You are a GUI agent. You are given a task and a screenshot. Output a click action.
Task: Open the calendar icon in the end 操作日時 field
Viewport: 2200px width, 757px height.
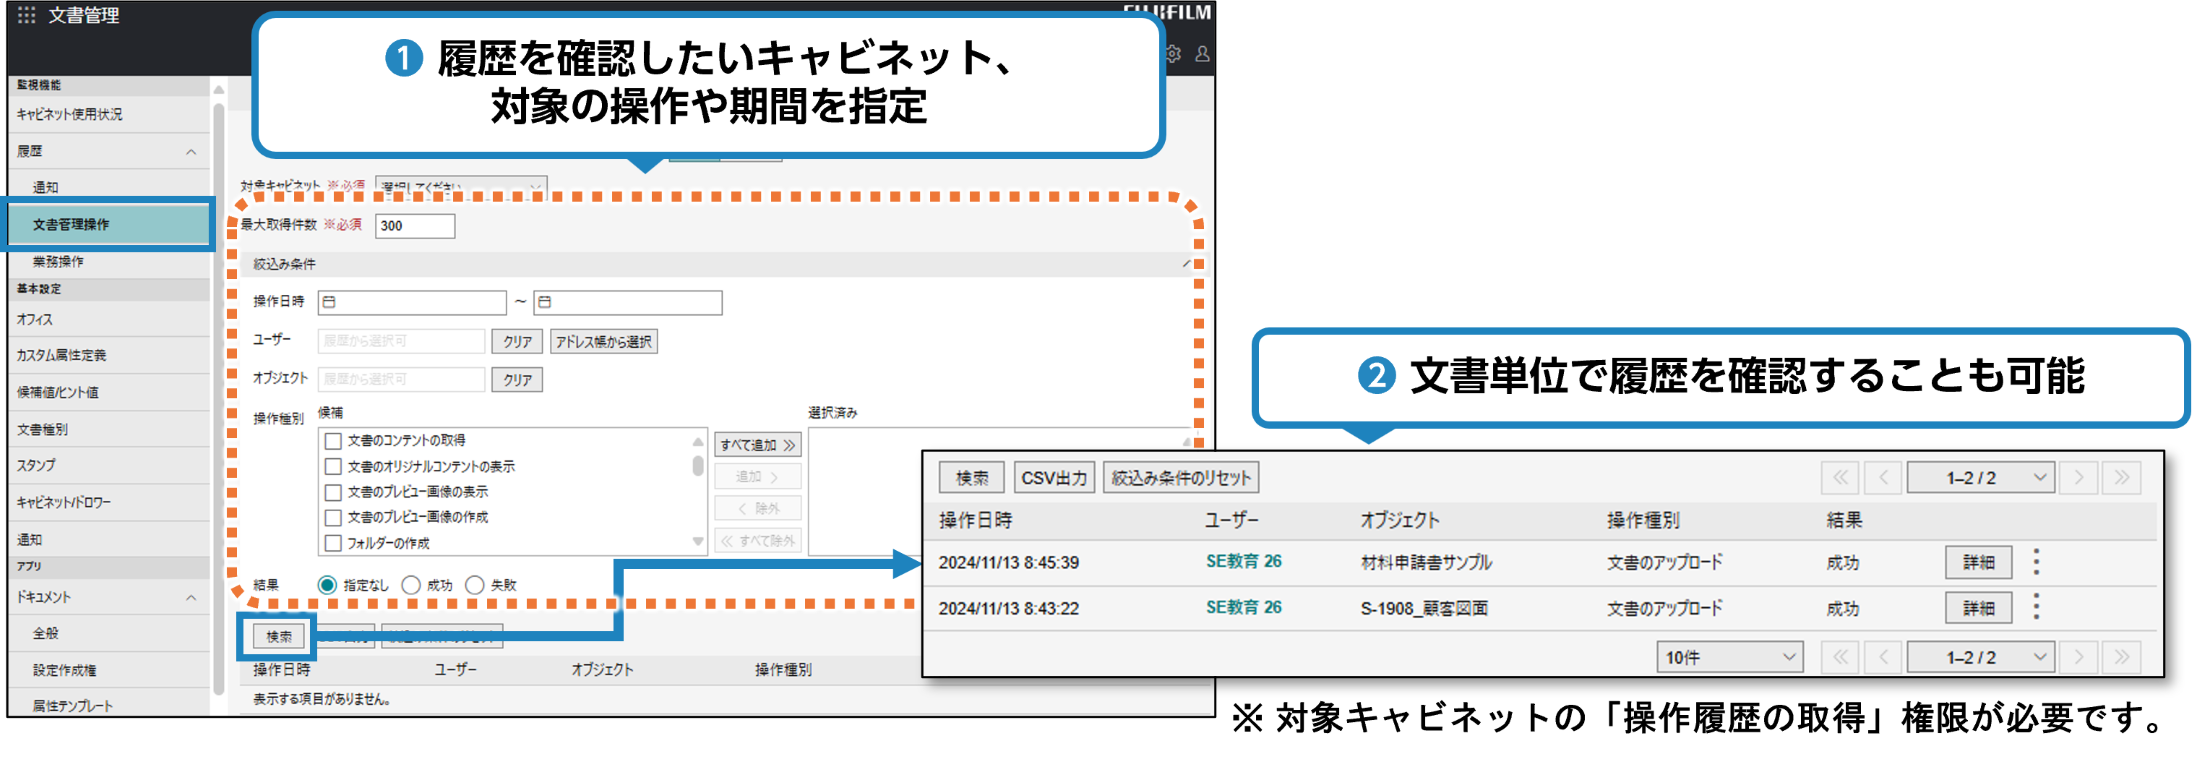tap(545, 302)
